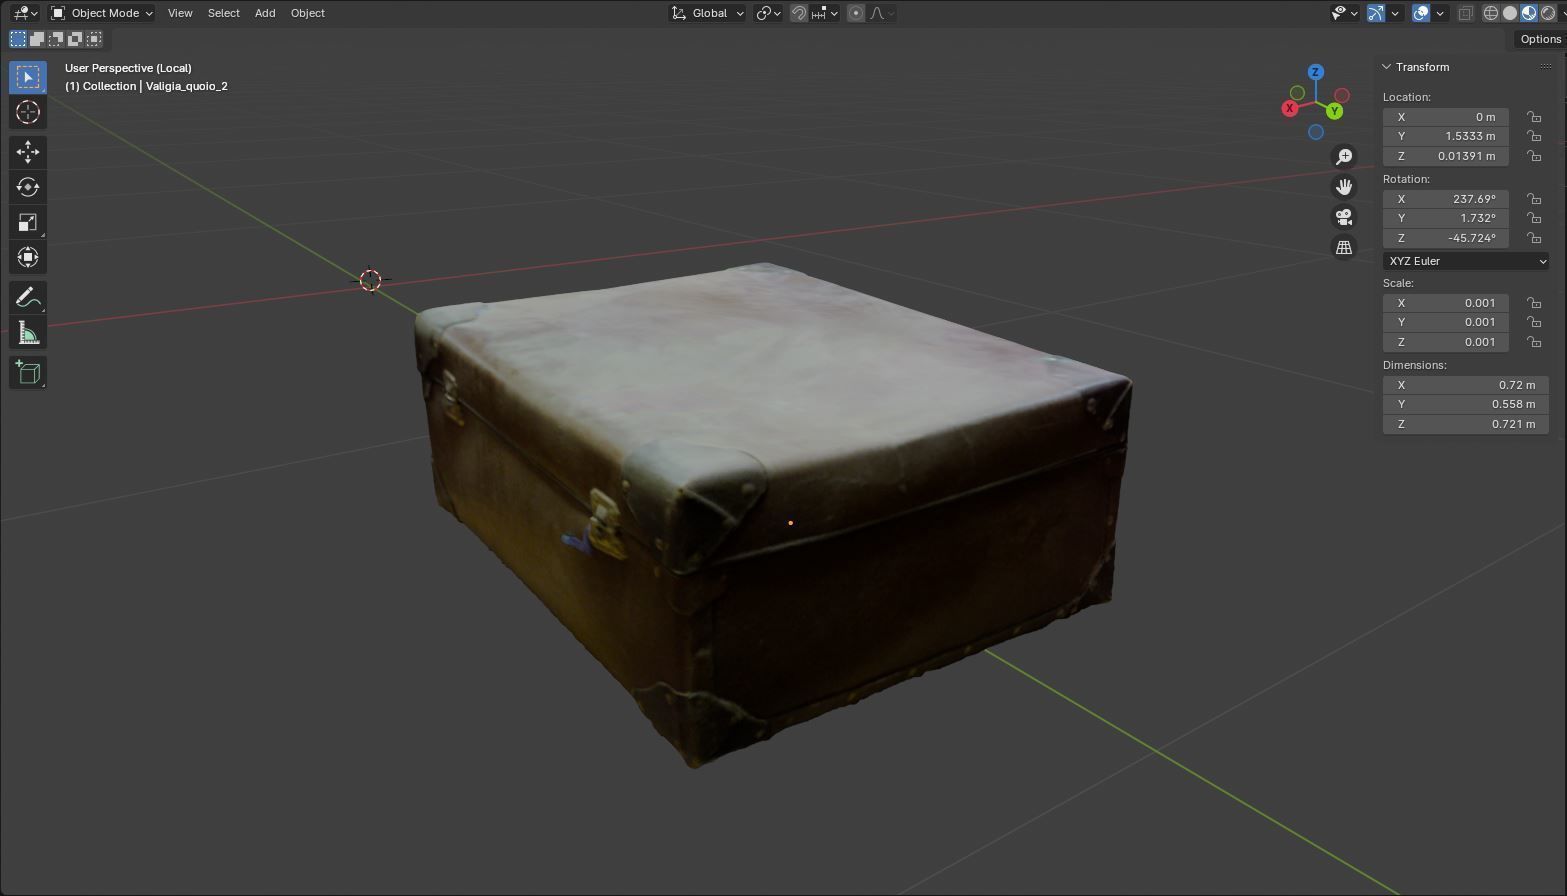Set selection mode to Extend

tap(37, 39)
